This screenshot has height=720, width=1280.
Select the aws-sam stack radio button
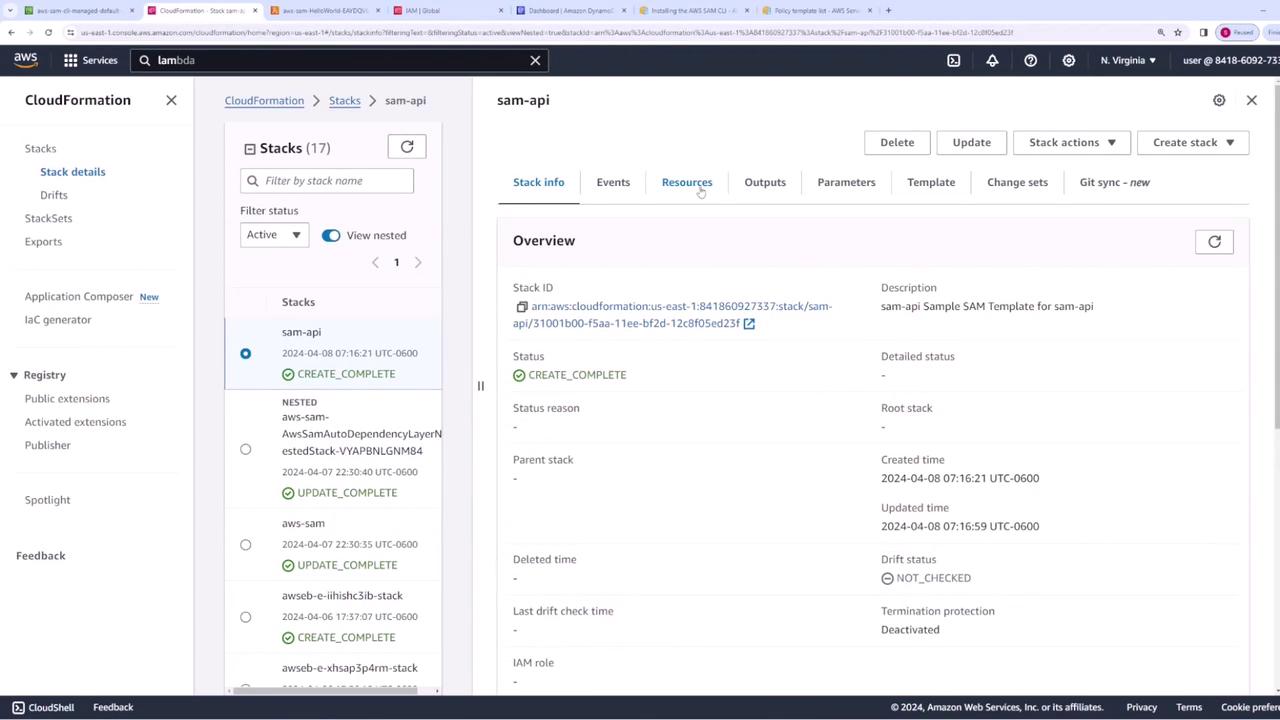click(246, 544)
